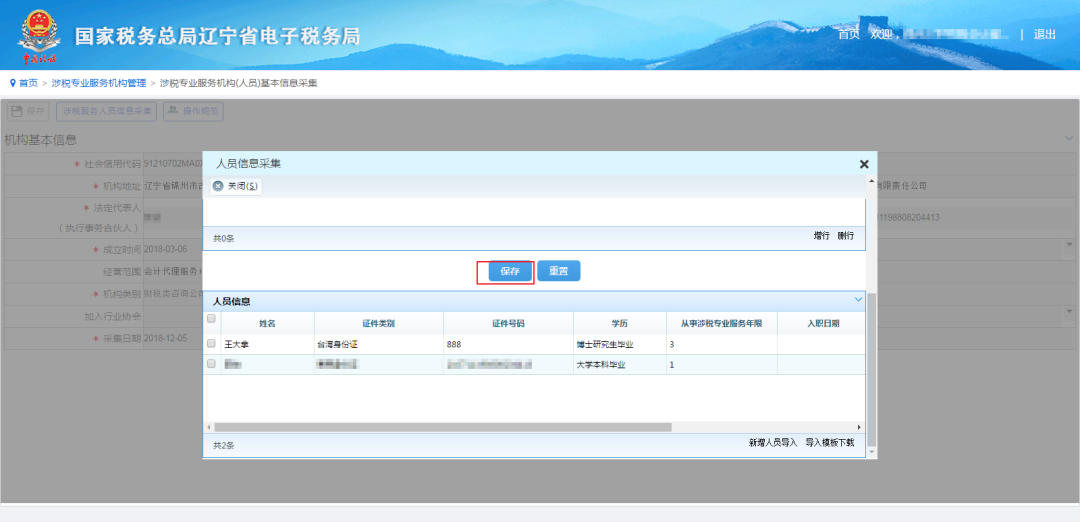1080x522 pixels.
Task: Click 导入模板下载 link
Action: click(x=830, y=442)
